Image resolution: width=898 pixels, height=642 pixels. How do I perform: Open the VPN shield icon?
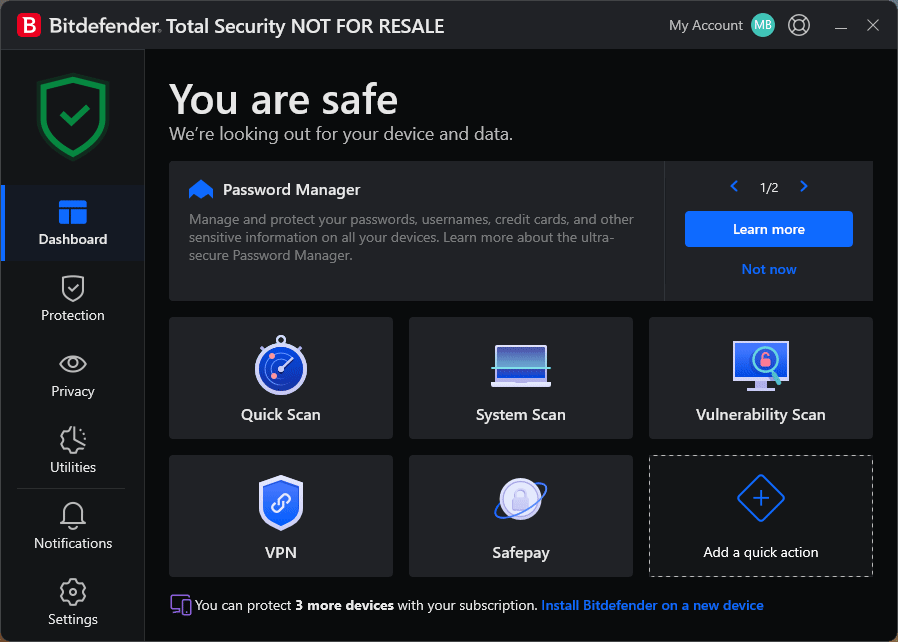tap(281, 503)
